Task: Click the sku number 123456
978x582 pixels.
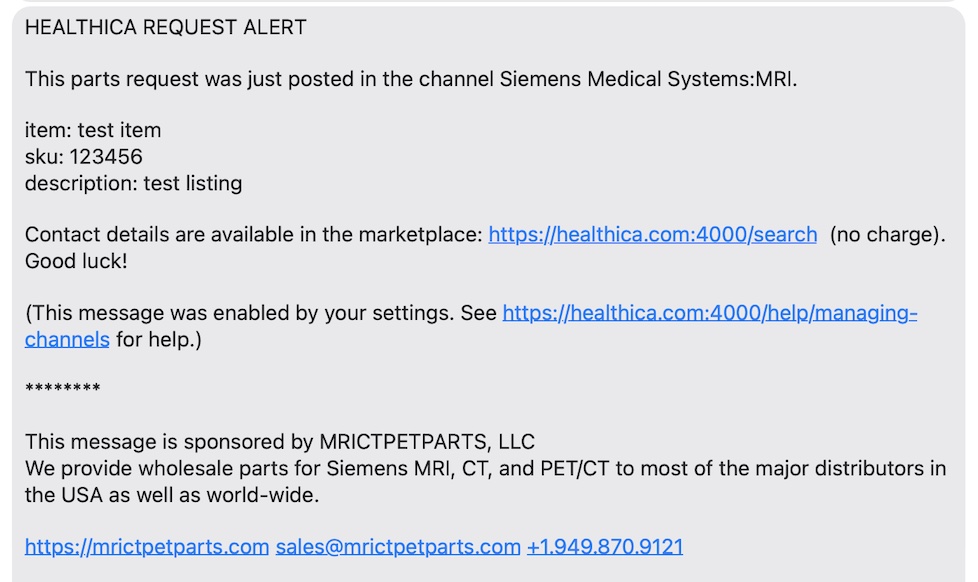Action: coord(106,157)
